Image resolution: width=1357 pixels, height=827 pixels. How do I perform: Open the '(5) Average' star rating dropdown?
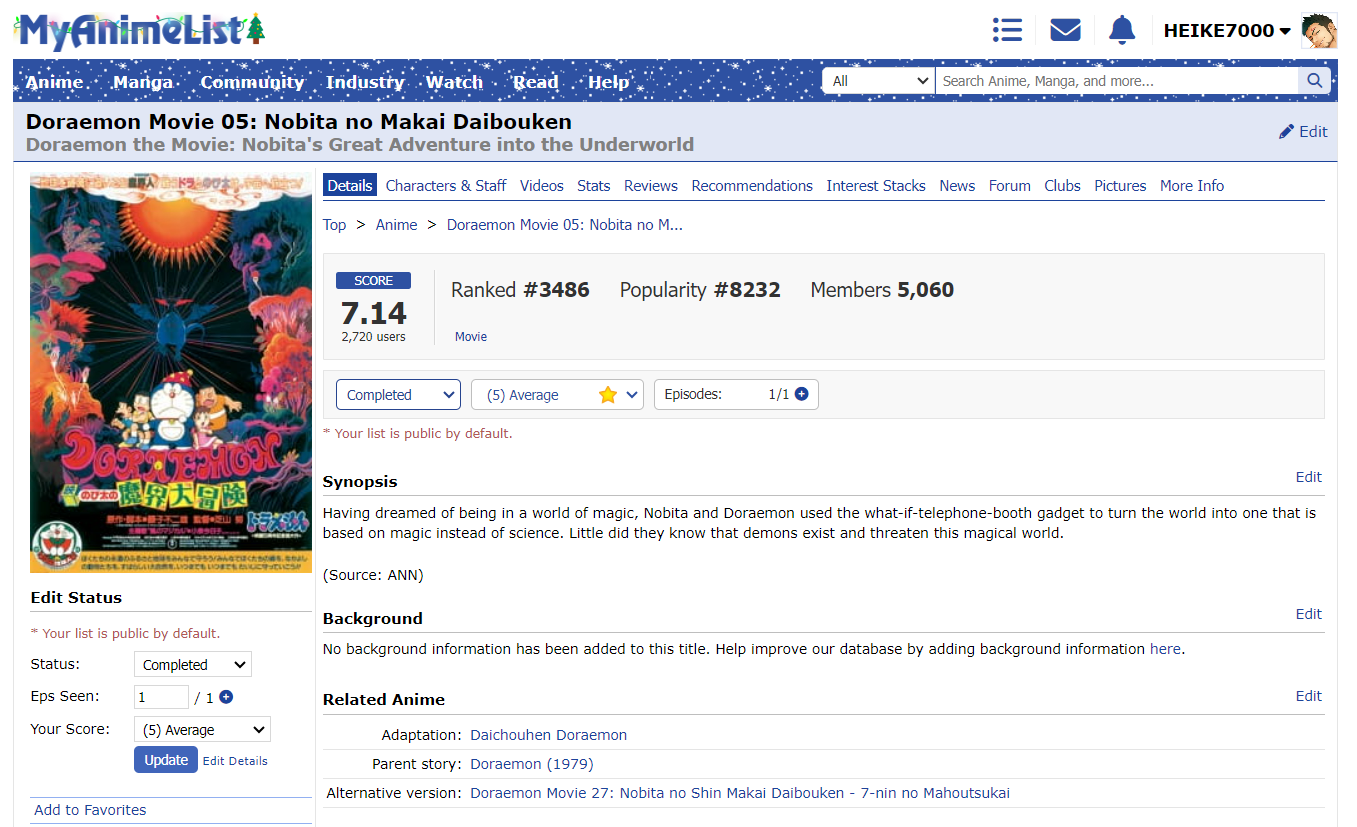tap(557, 395)
